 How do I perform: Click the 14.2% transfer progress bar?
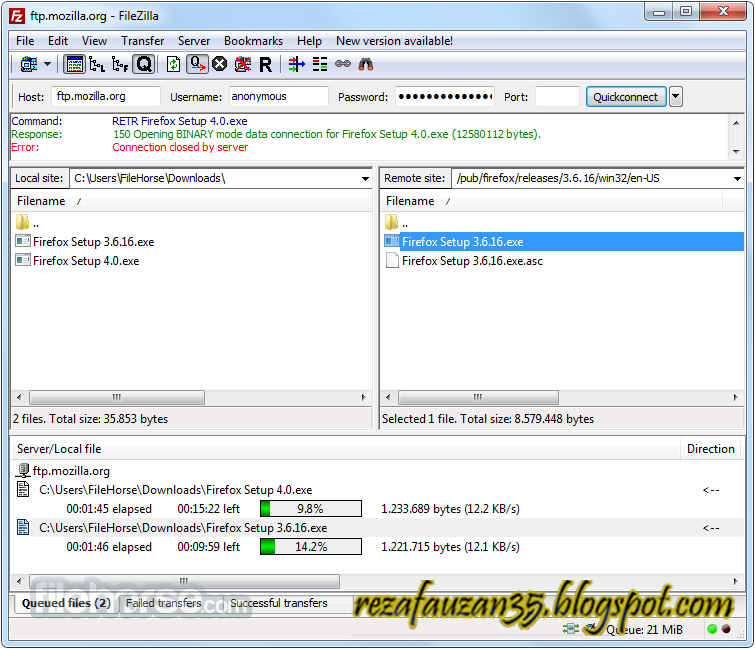click(x=311, y=546)
